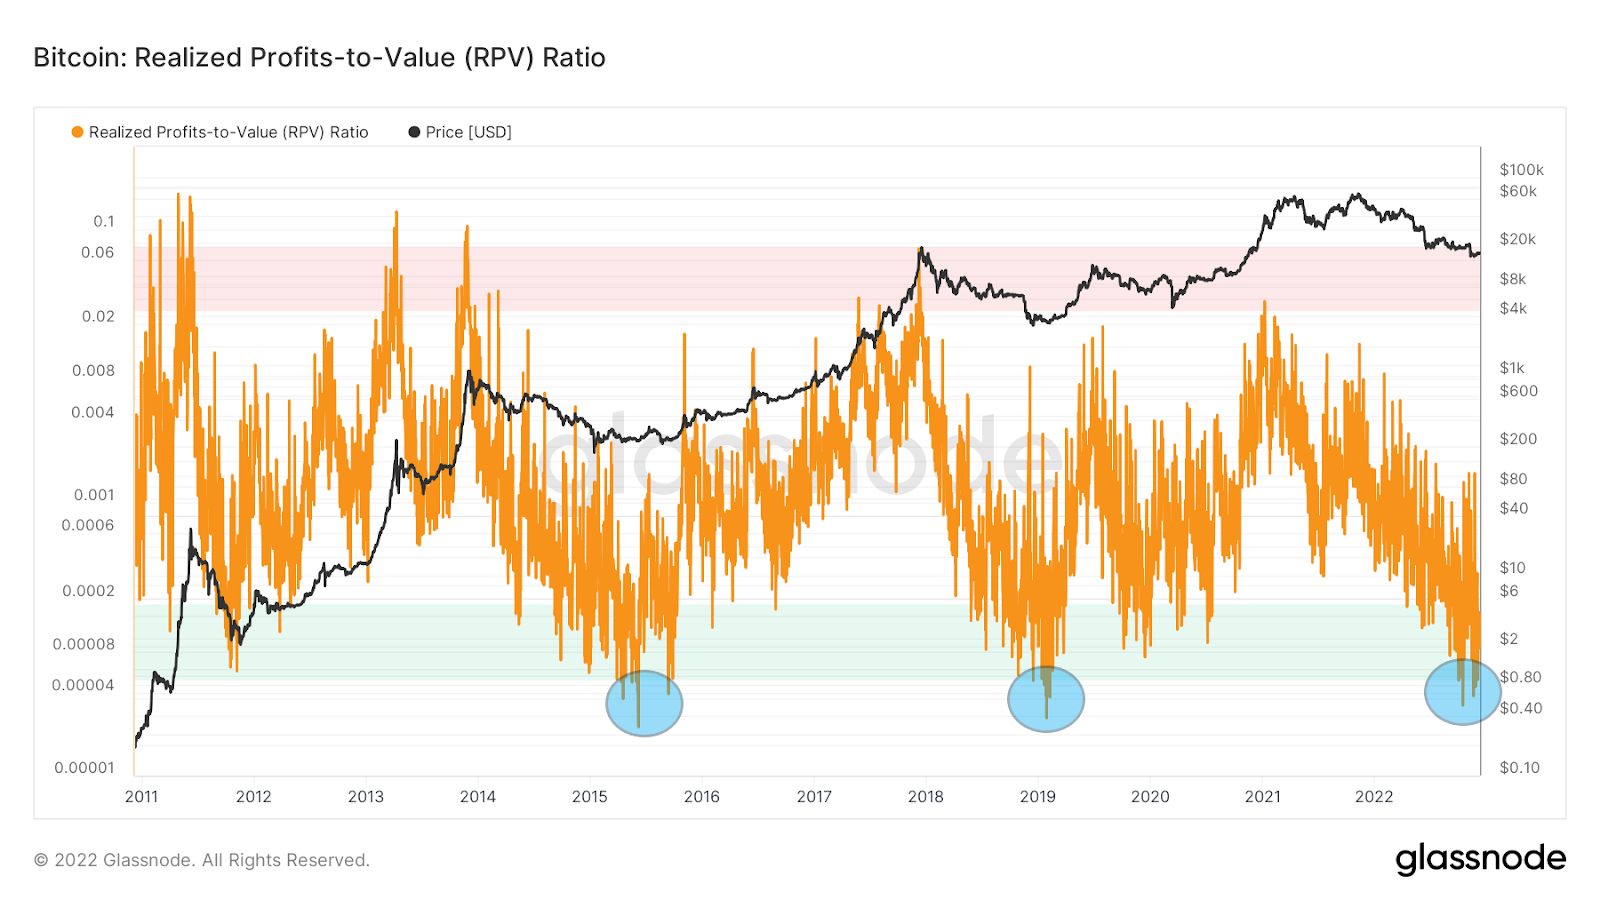Viewport: 1600px width, 900px height.
Task: Click the Glassnode copyright notice text
Action: coord(202,860)
